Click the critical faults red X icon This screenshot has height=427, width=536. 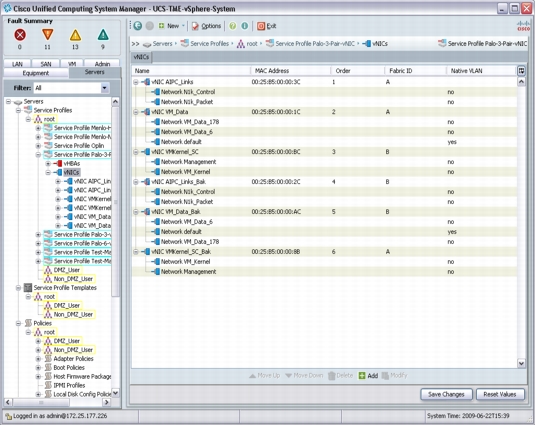pyautogui.click(x=20, y=35)
